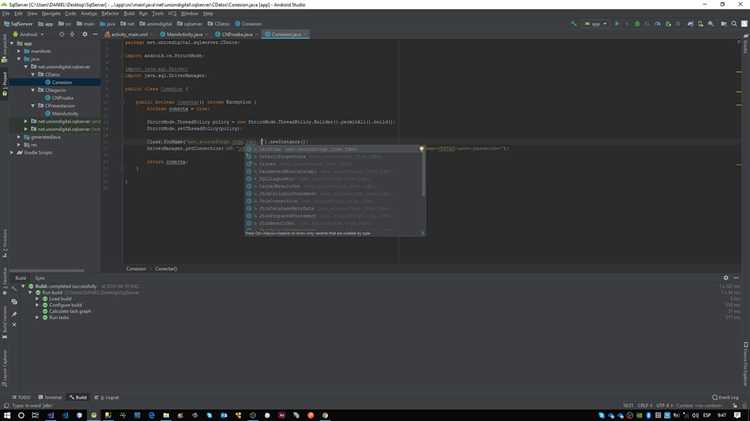Click the autocomplete popup scrollbar

coord(422,170)
